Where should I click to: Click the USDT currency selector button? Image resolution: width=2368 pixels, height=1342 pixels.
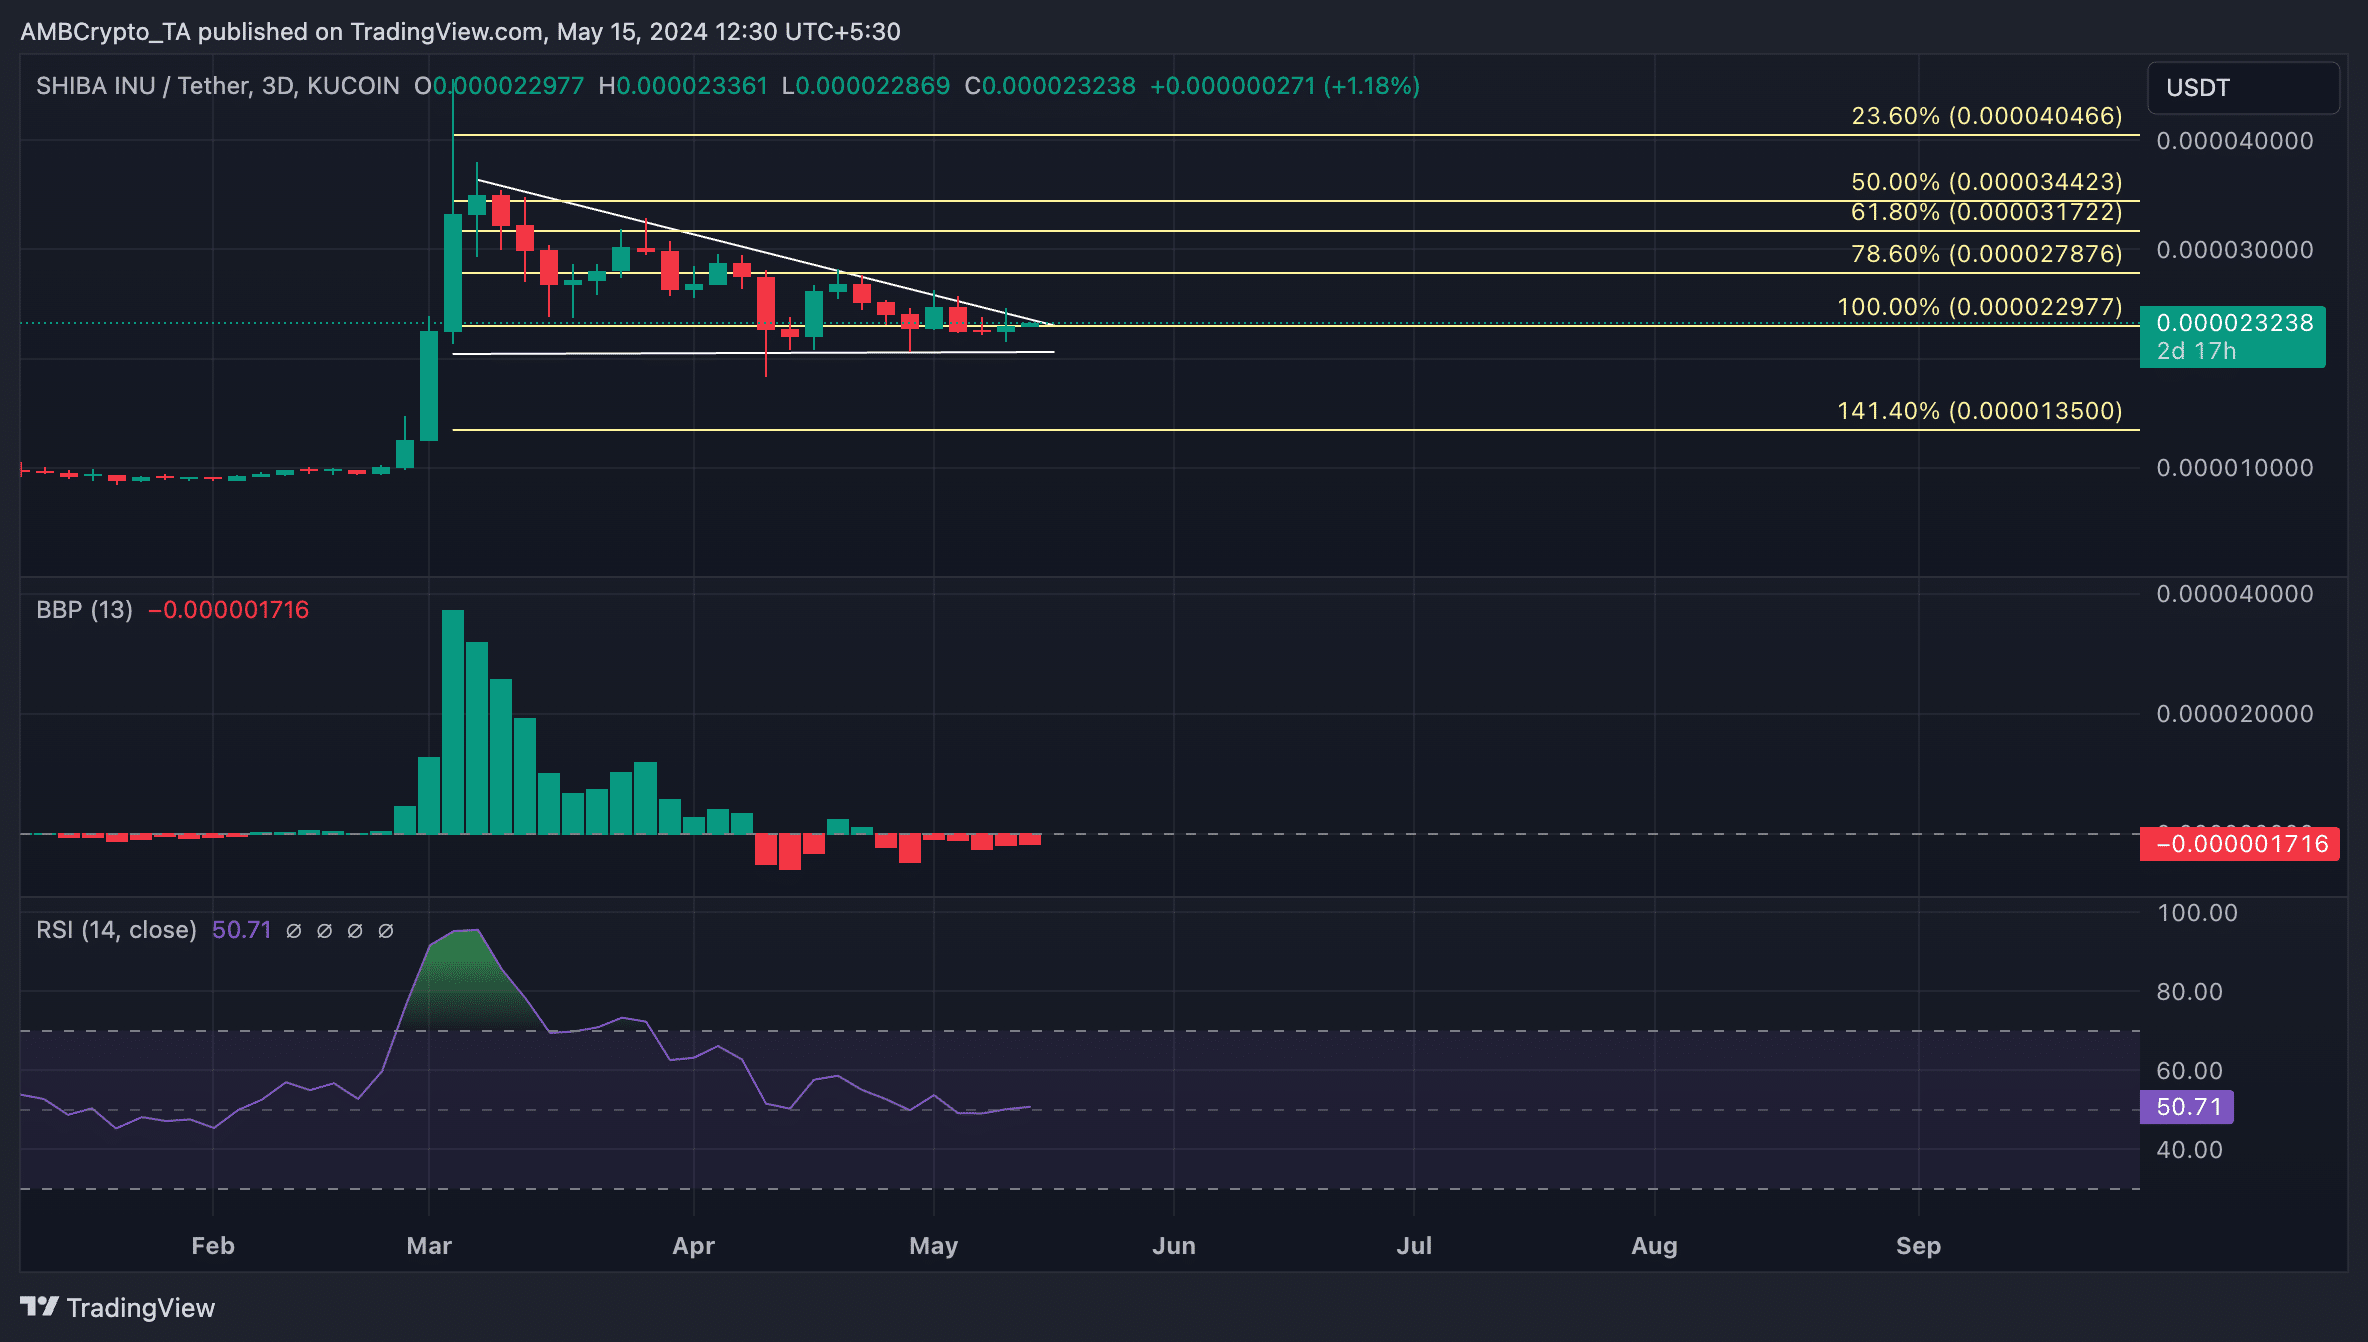click(x=2243, y=88)
